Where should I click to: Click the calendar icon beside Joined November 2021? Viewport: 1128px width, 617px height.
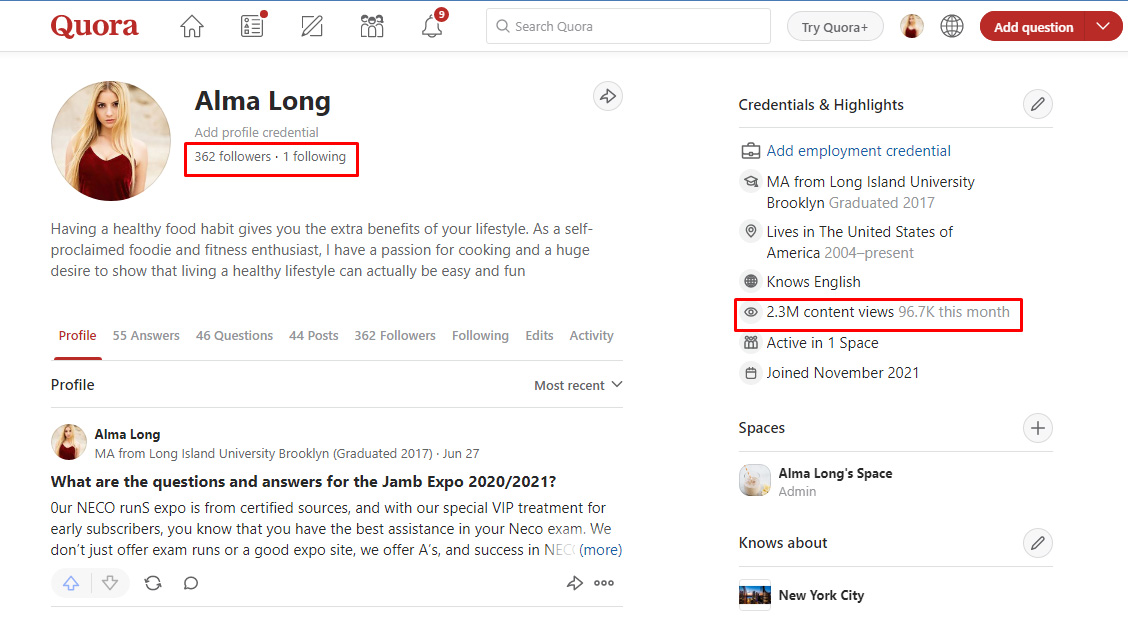pyautogui.click(x=750, y=373)
